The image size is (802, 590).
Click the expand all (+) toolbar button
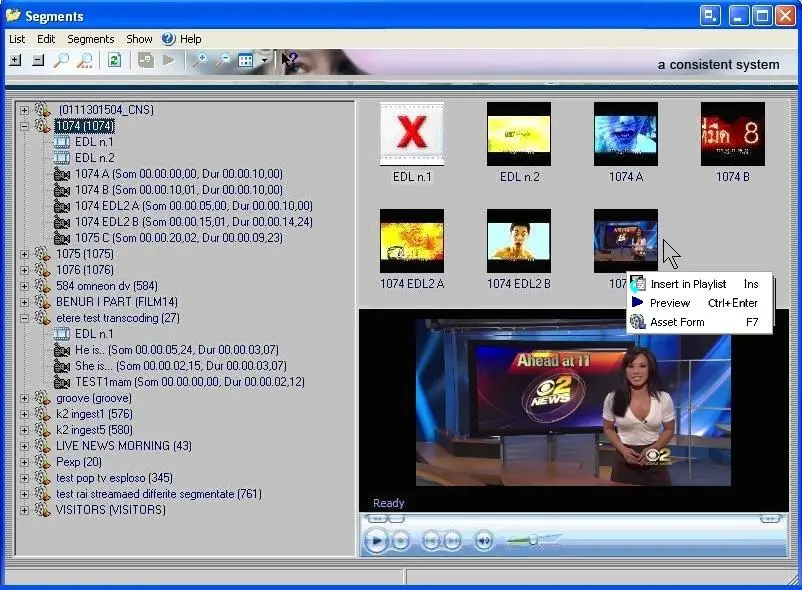15,61
